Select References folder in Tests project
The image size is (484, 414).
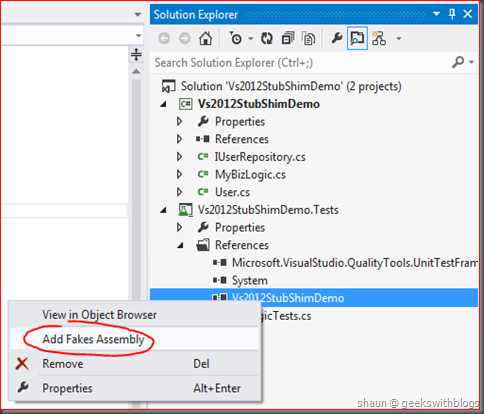[242, 245]
